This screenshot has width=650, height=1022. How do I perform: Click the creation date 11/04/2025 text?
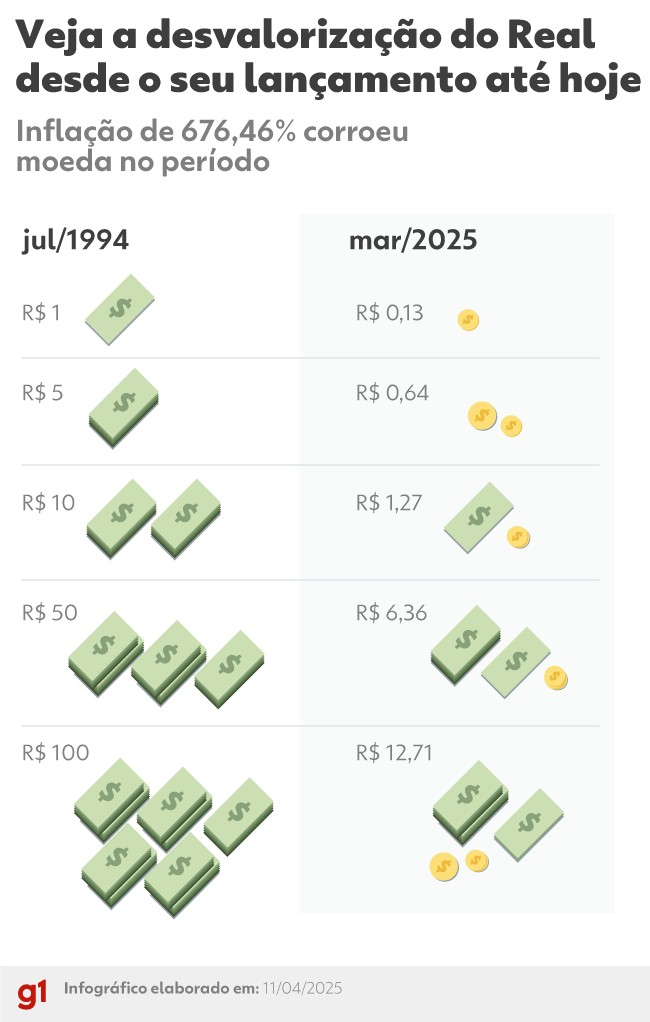[x=302, y=989]
